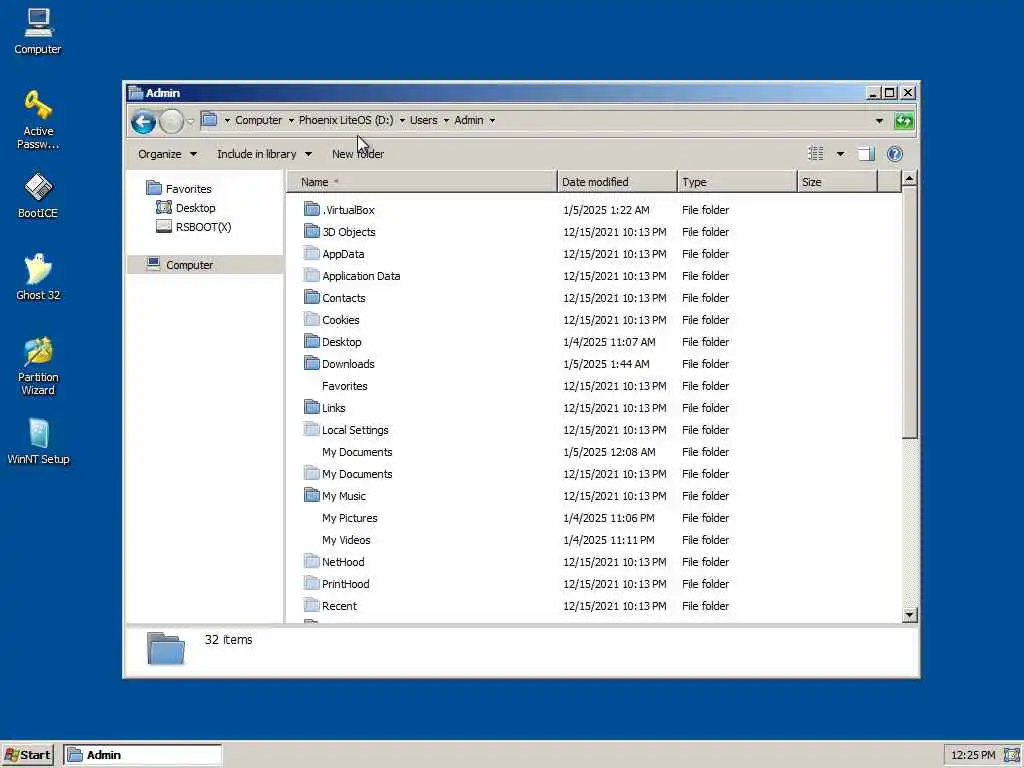Sort by the Type column header

pyautogui.click(x=737, y=182)
